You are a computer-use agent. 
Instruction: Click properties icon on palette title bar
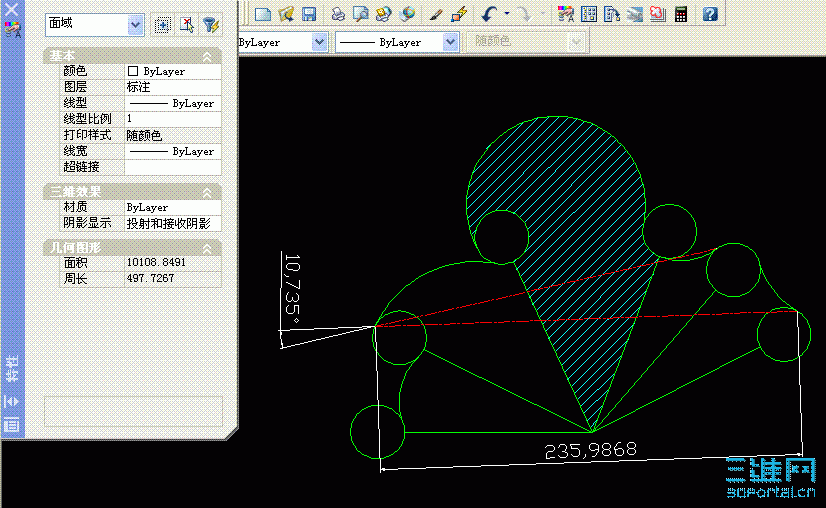point(12,30)
